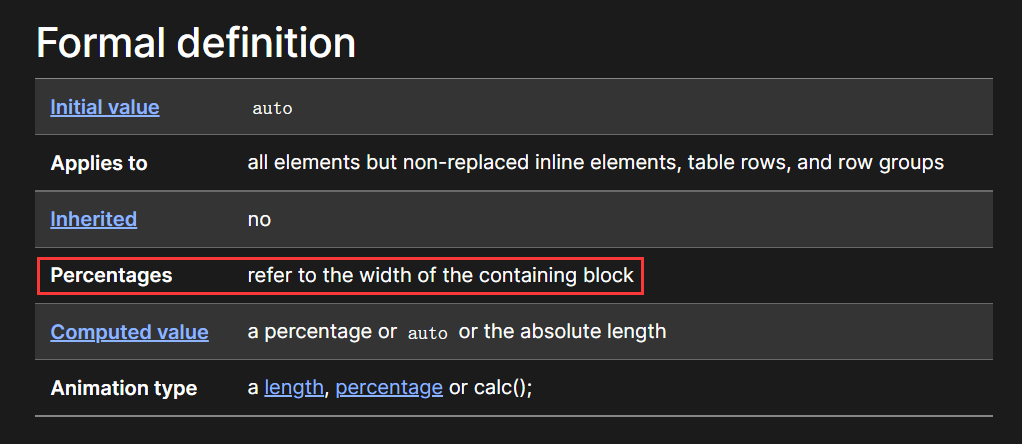
Task: Click the Percentages row label
Action: [111, 275]
